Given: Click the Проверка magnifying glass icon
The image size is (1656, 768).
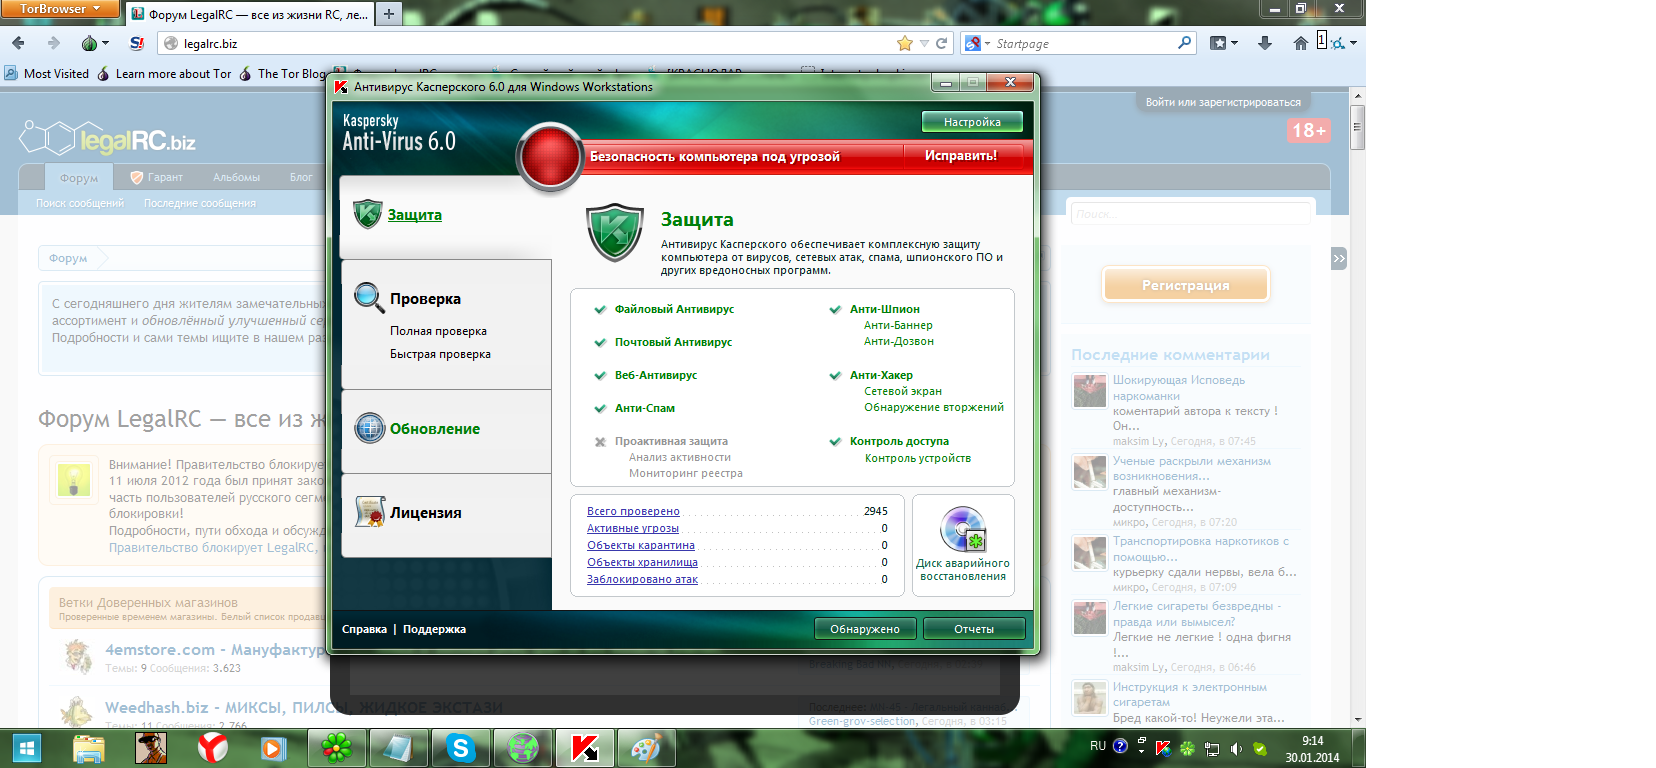Looking at the screenshot, I should pyautogui.click(x=369, y=297).
